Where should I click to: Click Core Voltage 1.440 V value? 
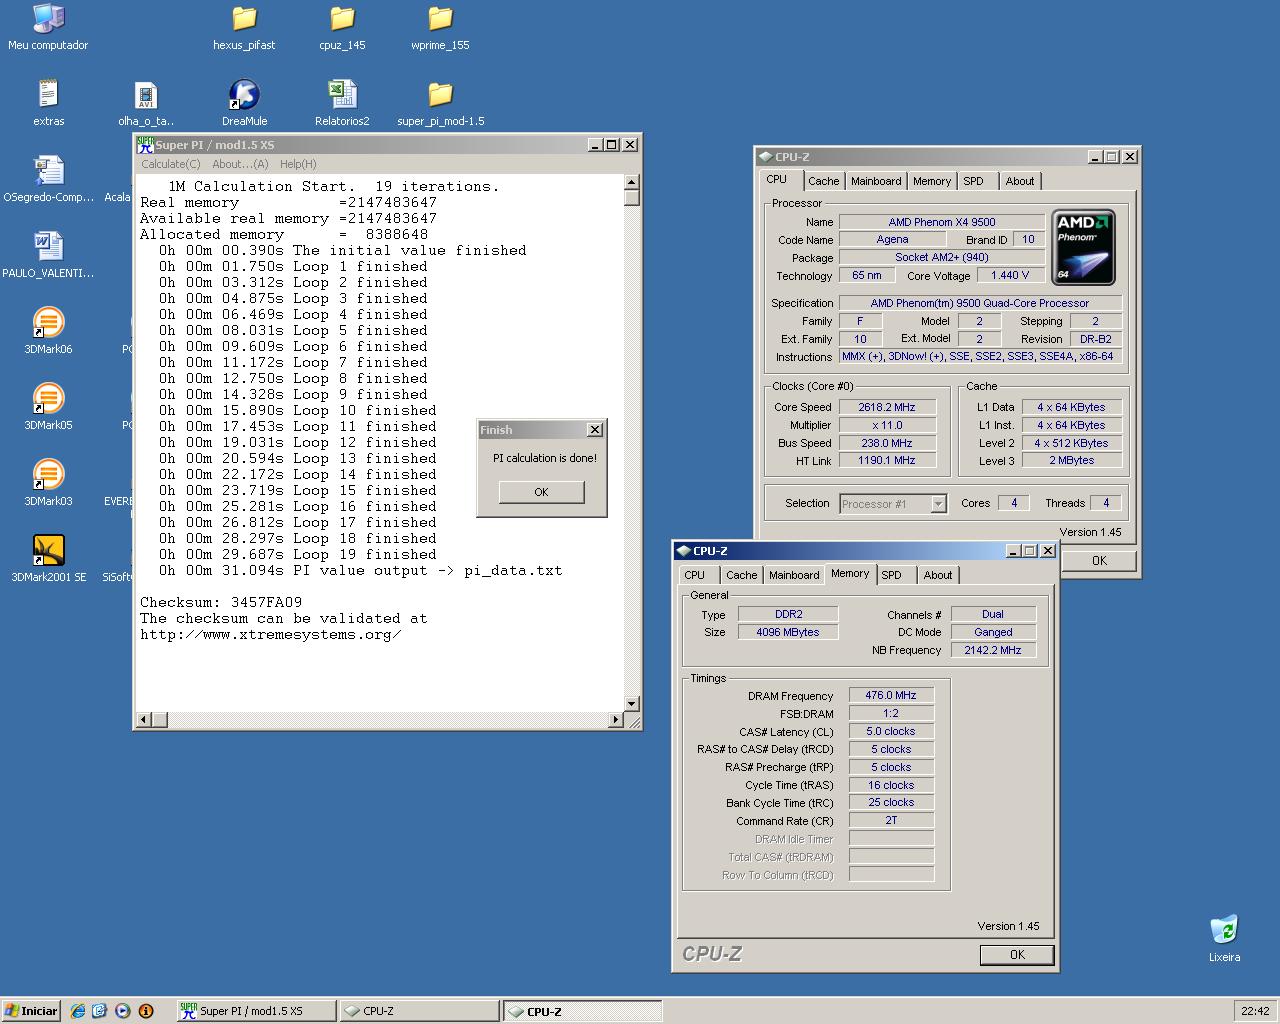1010,275
